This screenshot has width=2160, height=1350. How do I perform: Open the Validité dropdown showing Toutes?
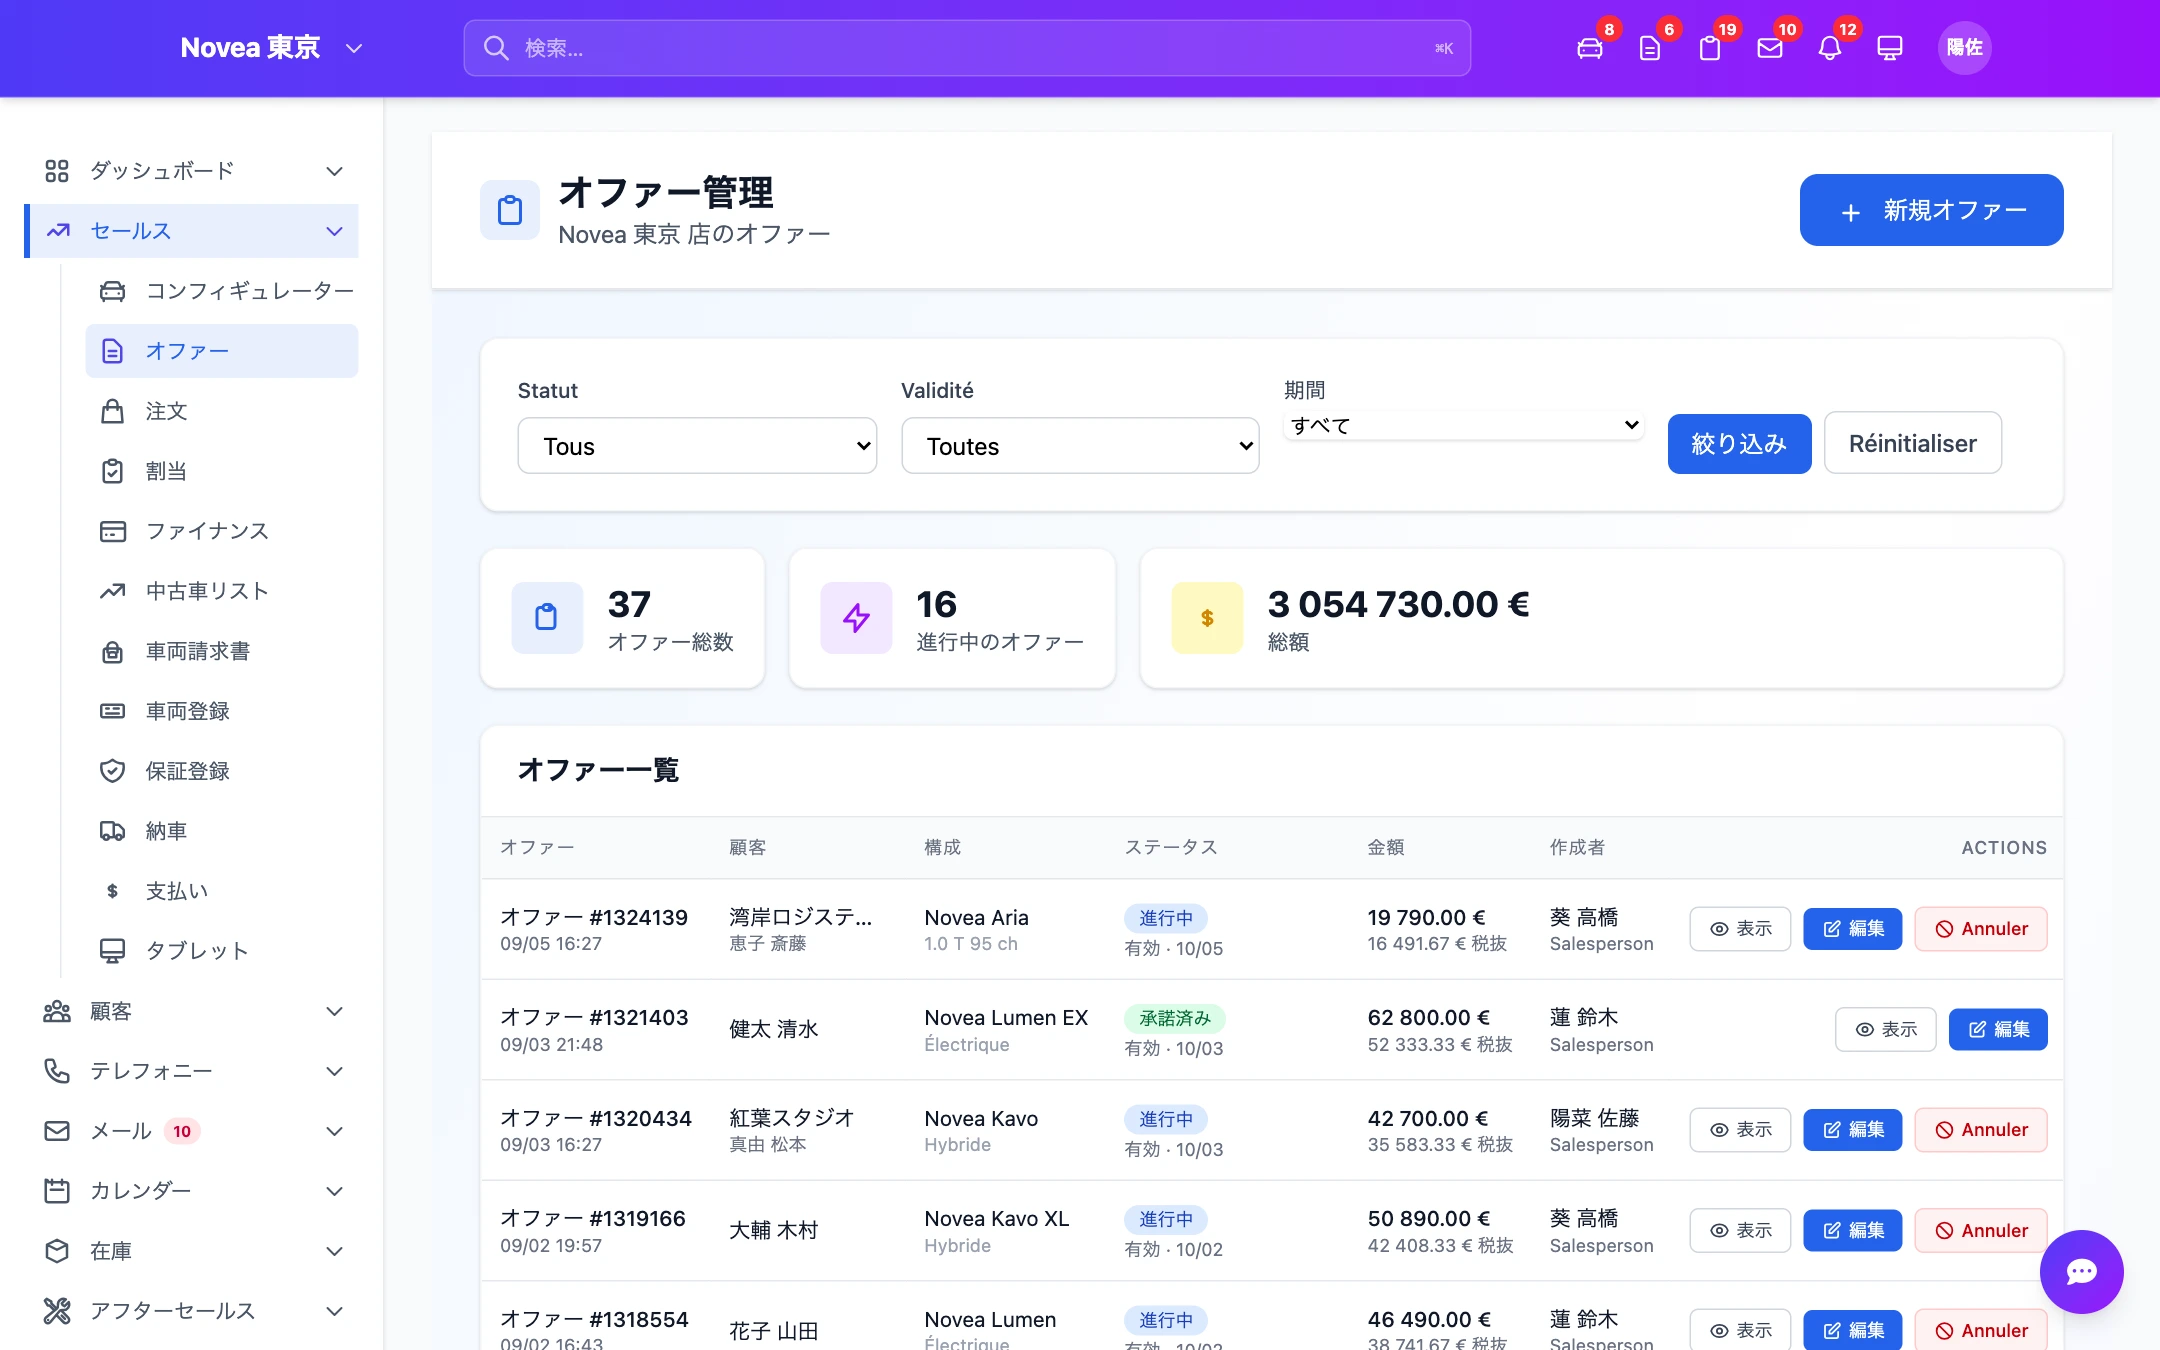tap(1080, 446)
